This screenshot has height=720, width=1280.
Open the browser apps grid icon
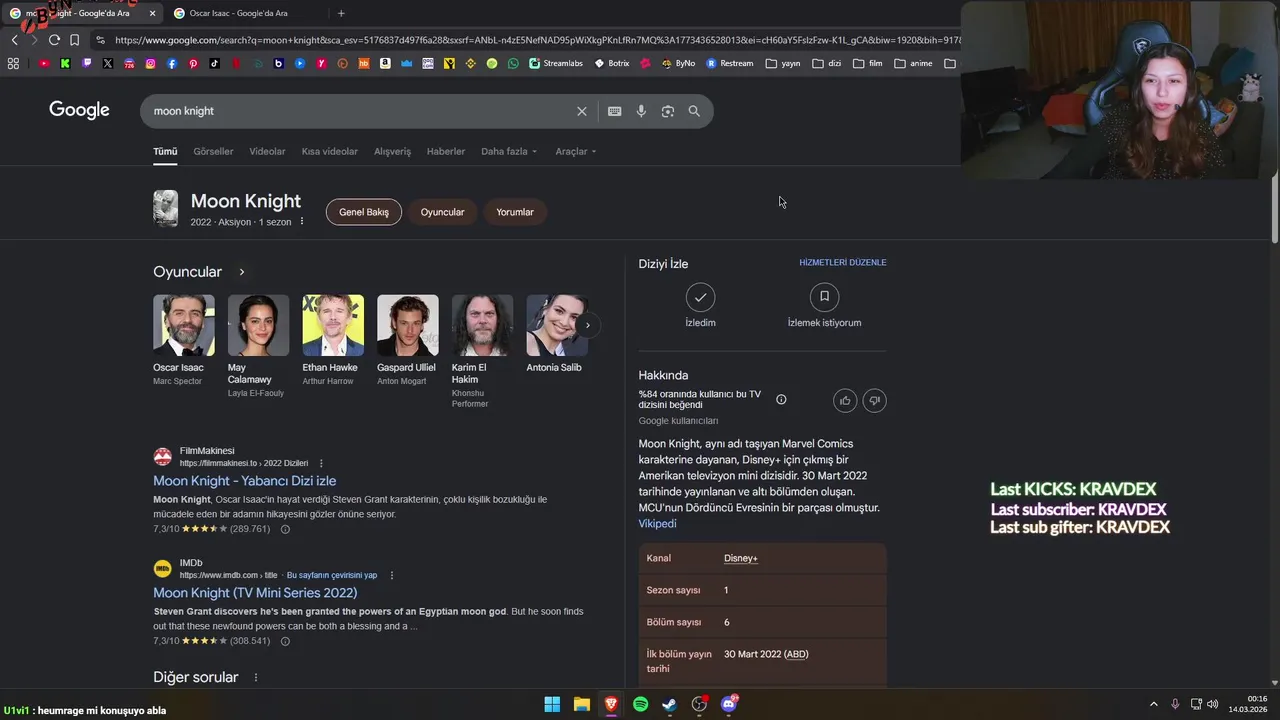pyautogui.click(x=13, y=63)
